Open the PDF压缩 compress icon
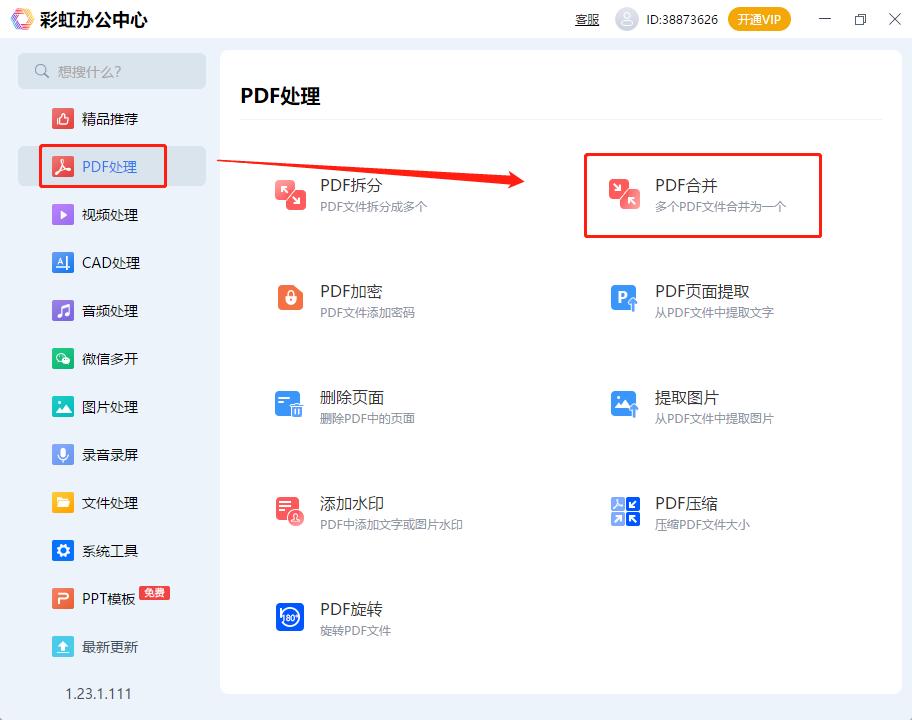This screenshot has height=720, width=912. [x=625, y=511]
